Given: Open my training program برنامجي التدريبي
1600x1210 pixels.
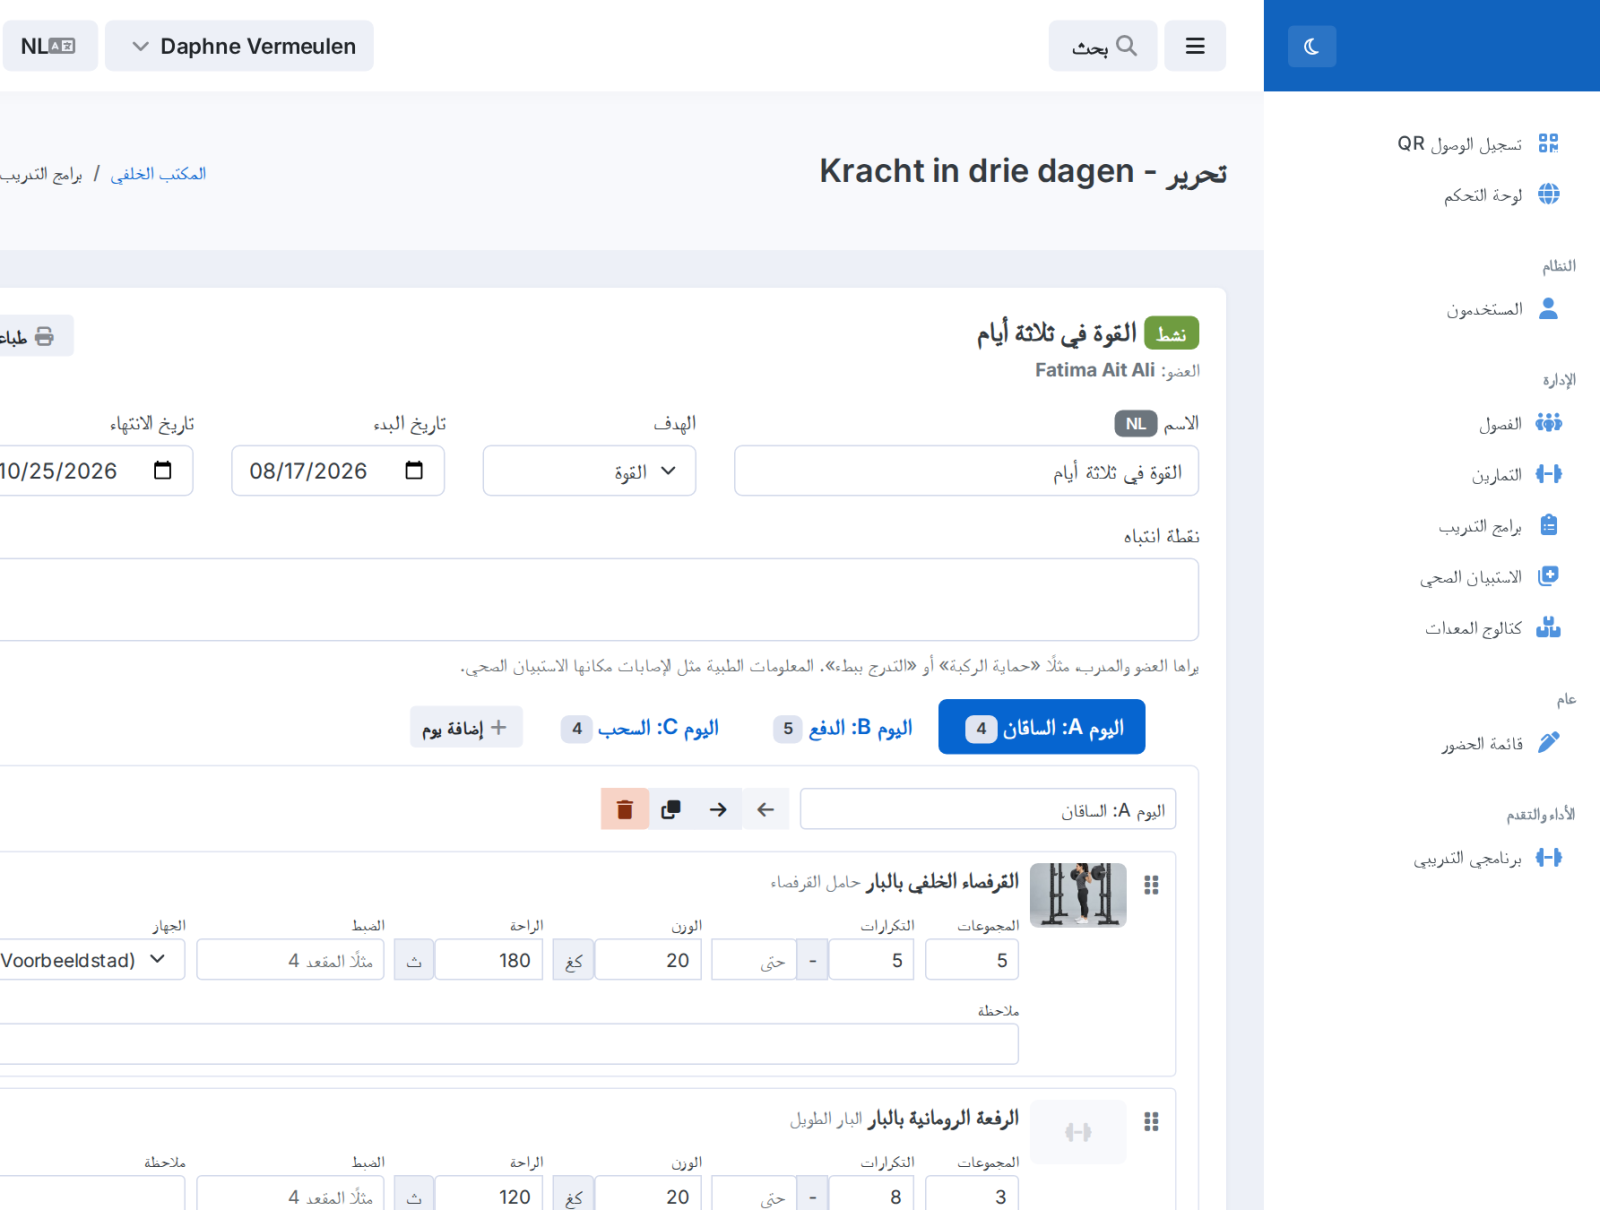Looking at the screenshot, I should (1487, 858).
